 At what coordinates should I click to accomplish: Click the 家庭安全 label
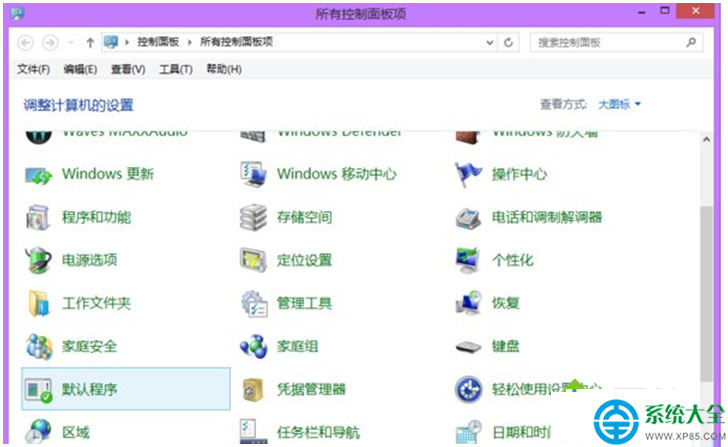click(90, 346)
